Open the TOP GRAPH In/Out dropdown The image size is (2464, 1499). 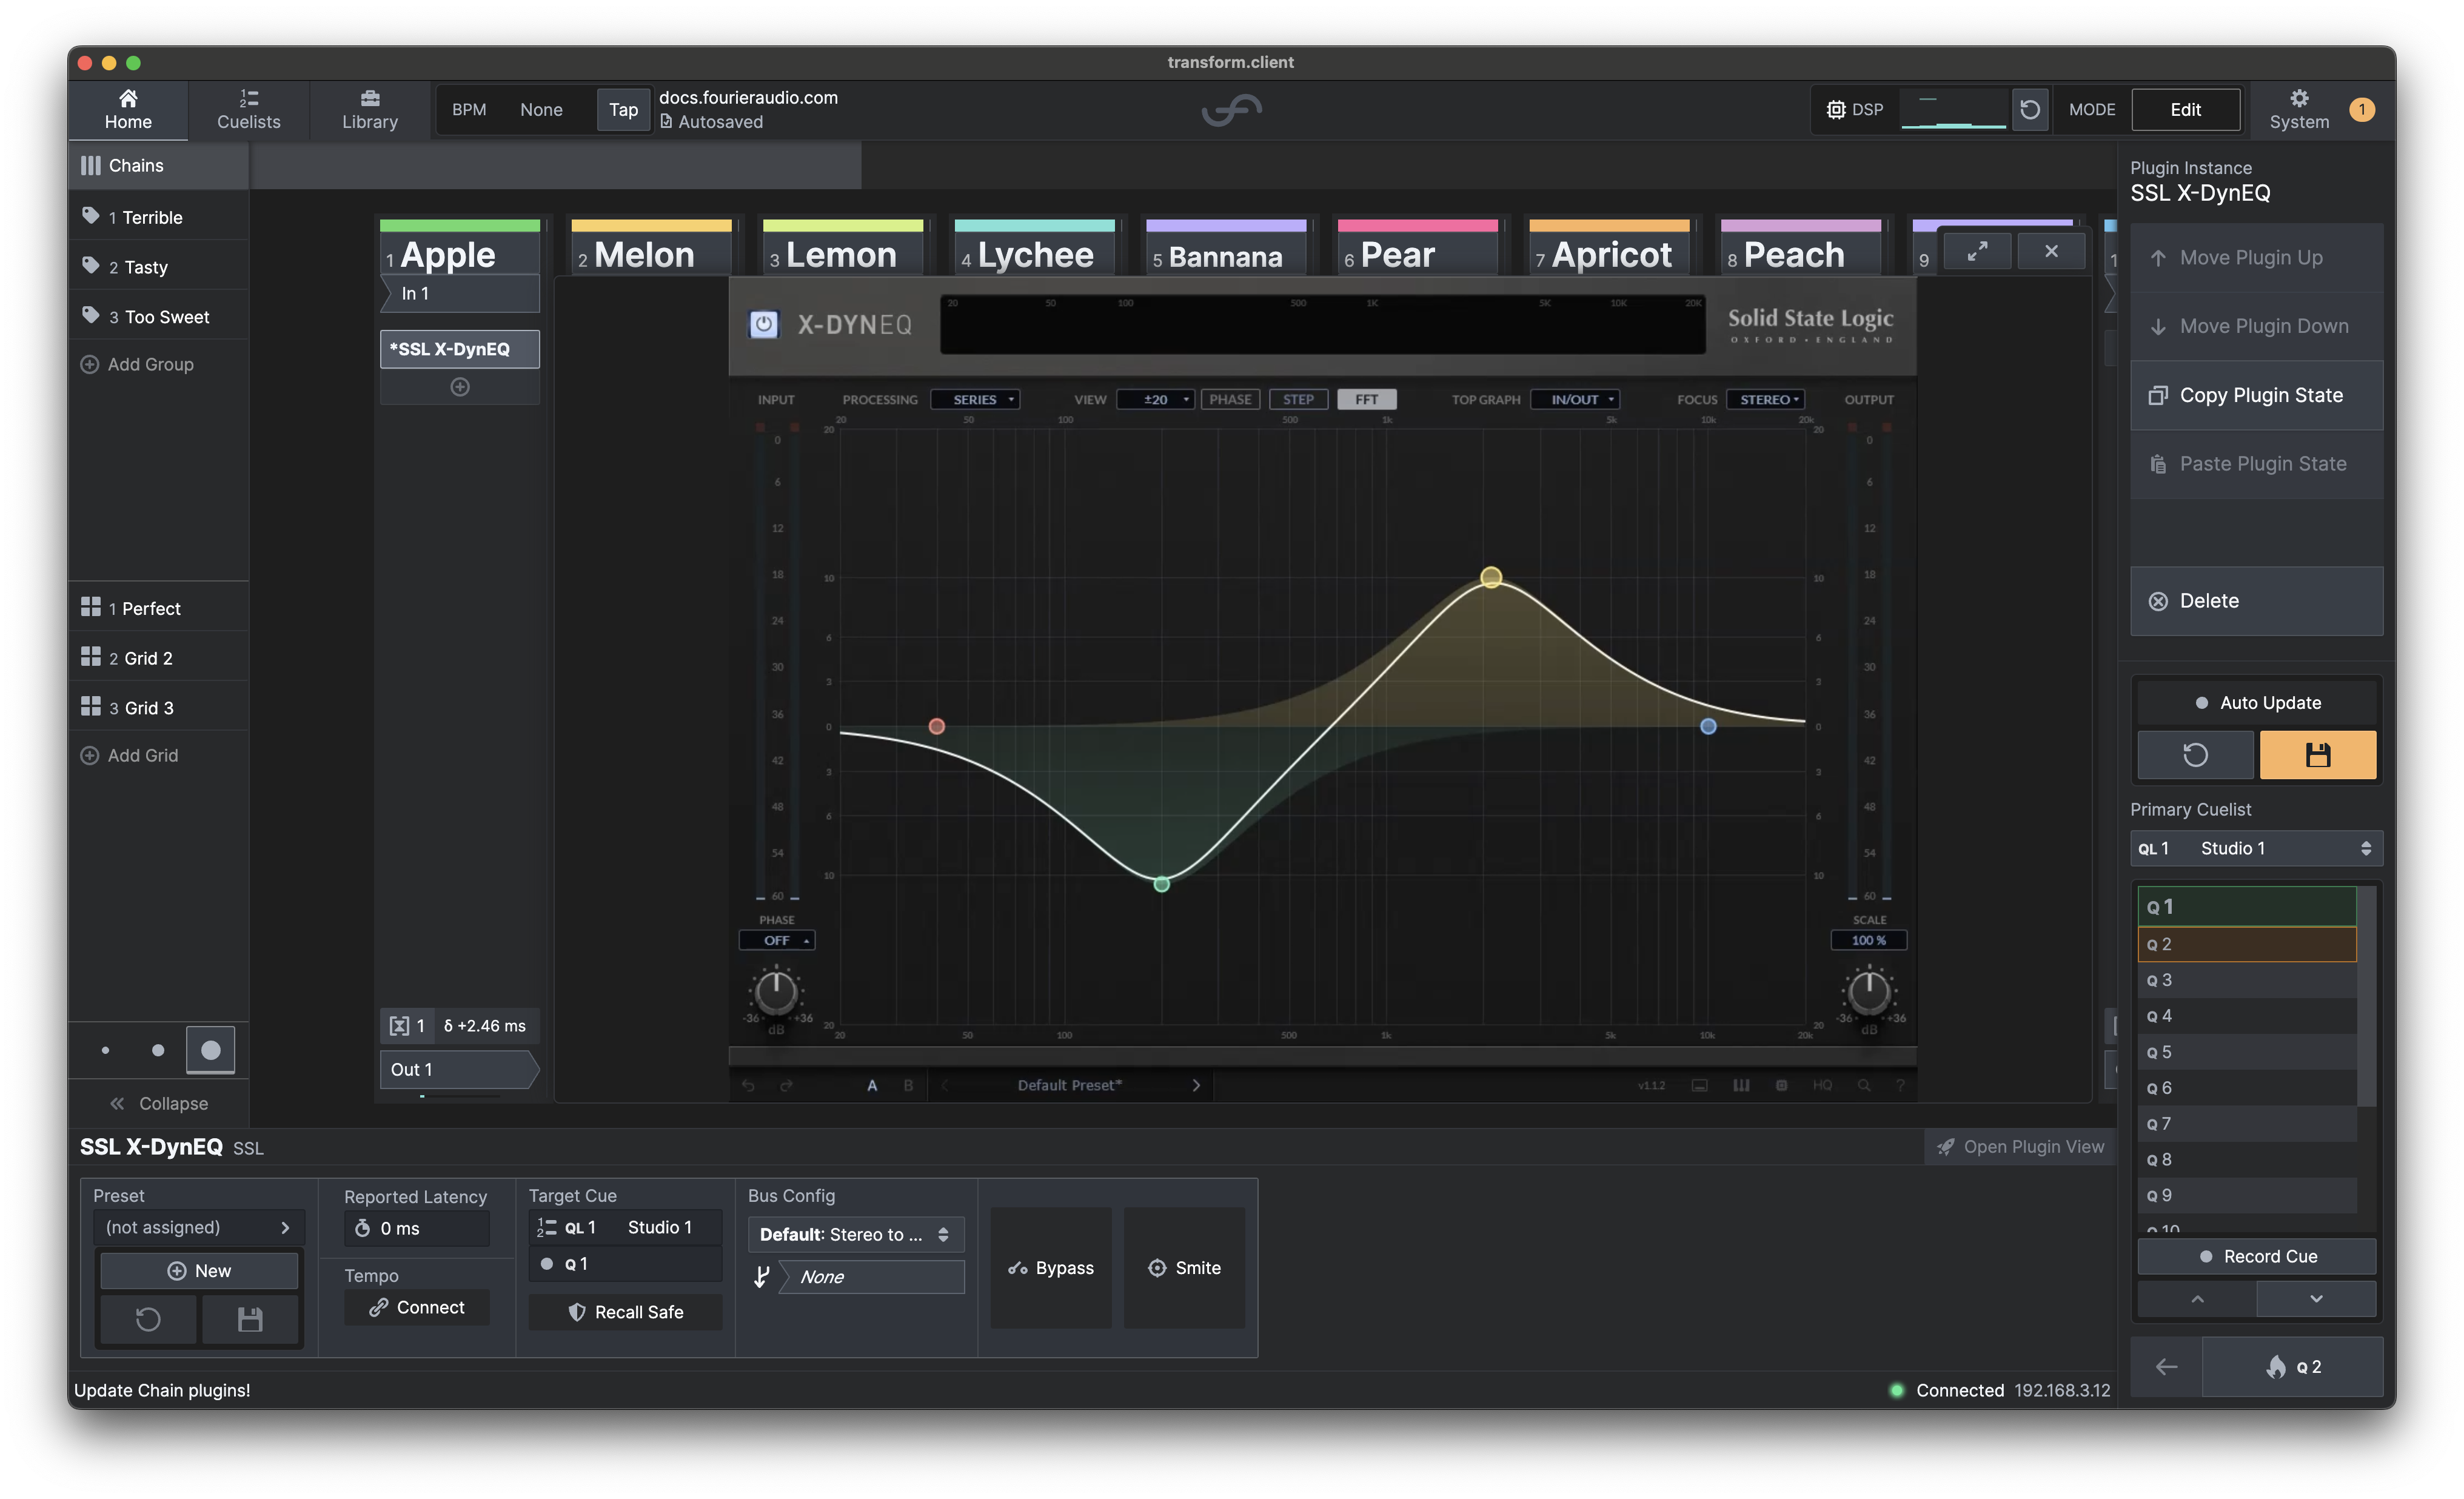tap(1575, 399)
